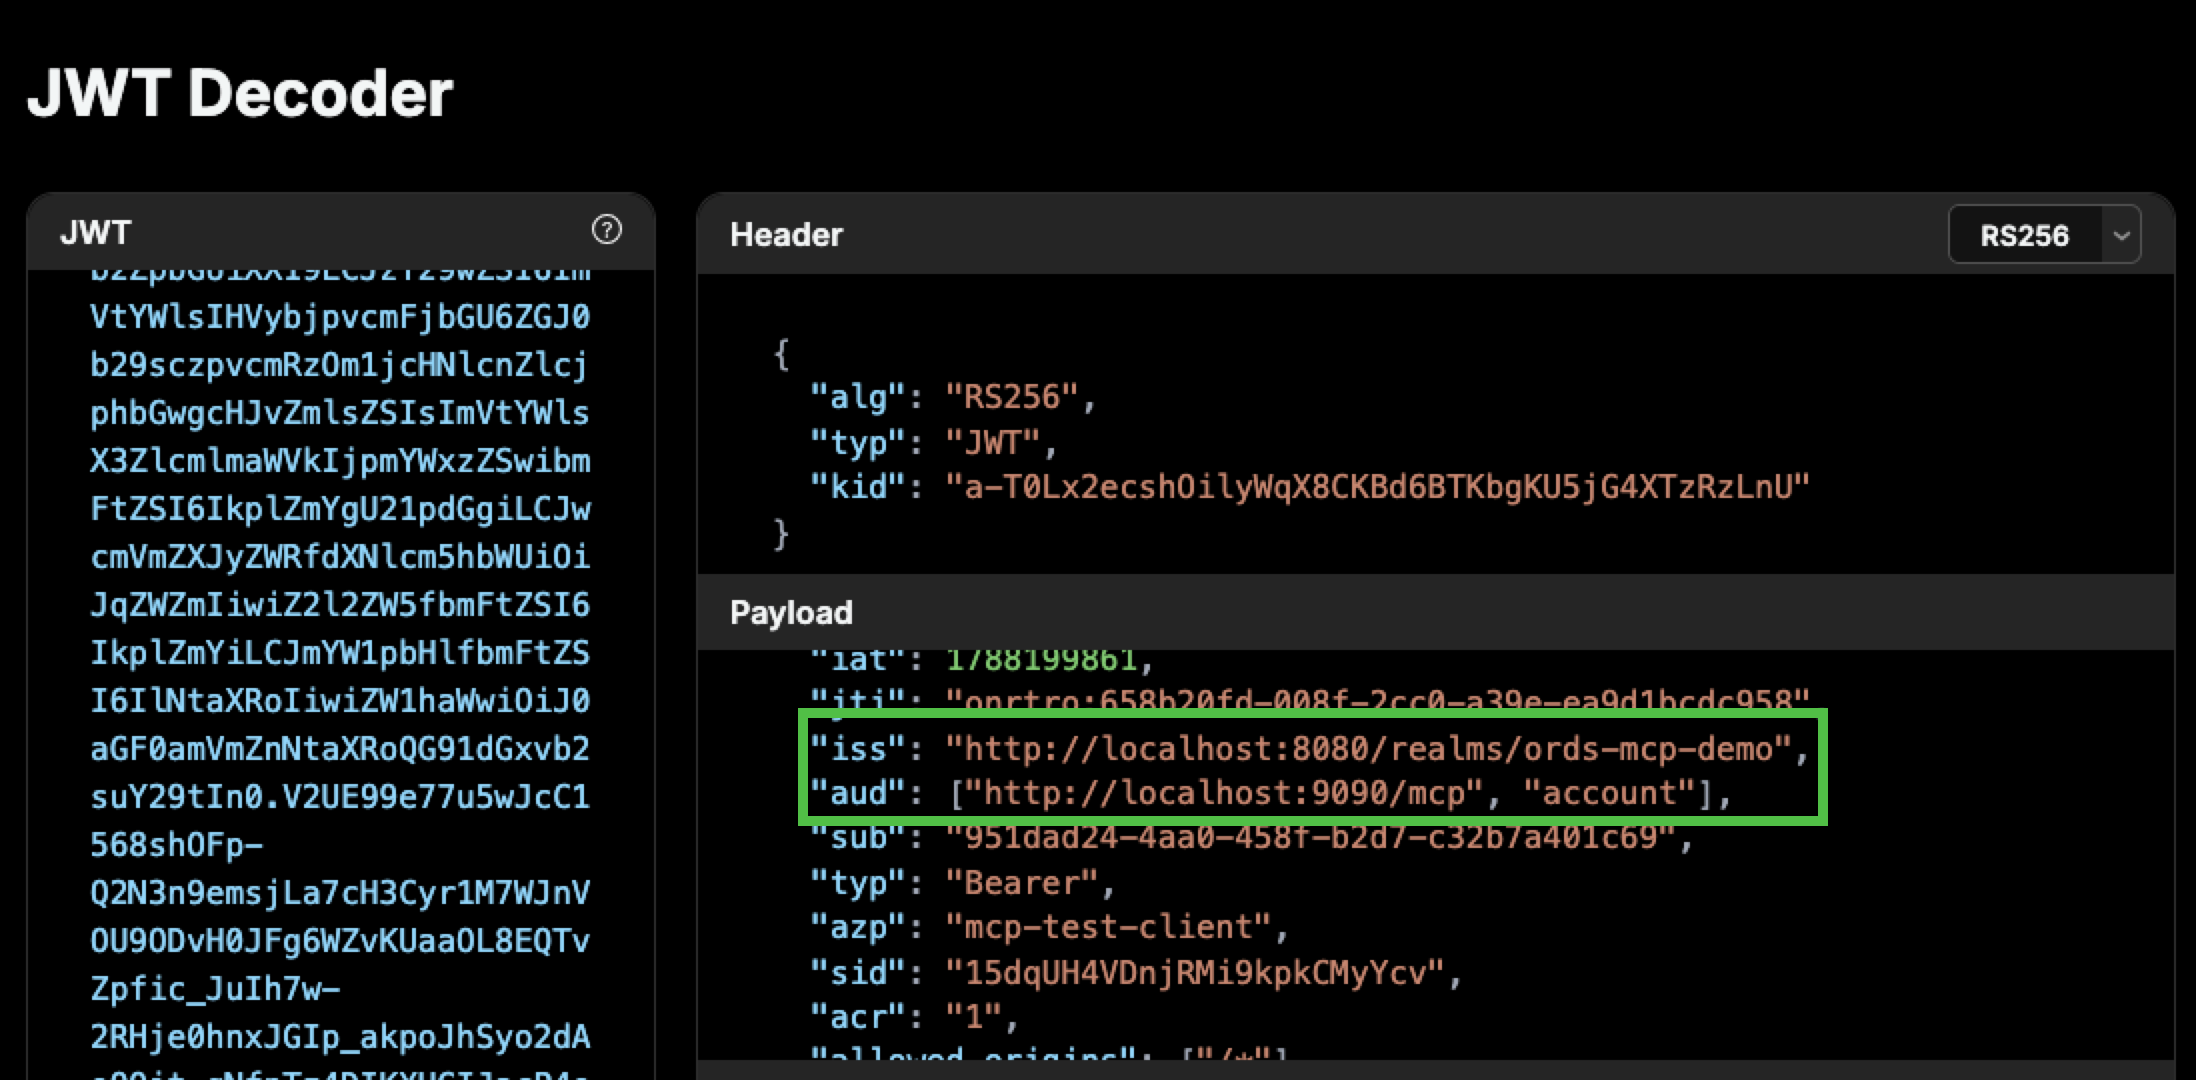Image resolution: width=2196 pixels, height=1080 pixels.
Task: Click the aud value http://localhost:9090/mcp
Action: pyautogui.click(x=1223, y=793)
